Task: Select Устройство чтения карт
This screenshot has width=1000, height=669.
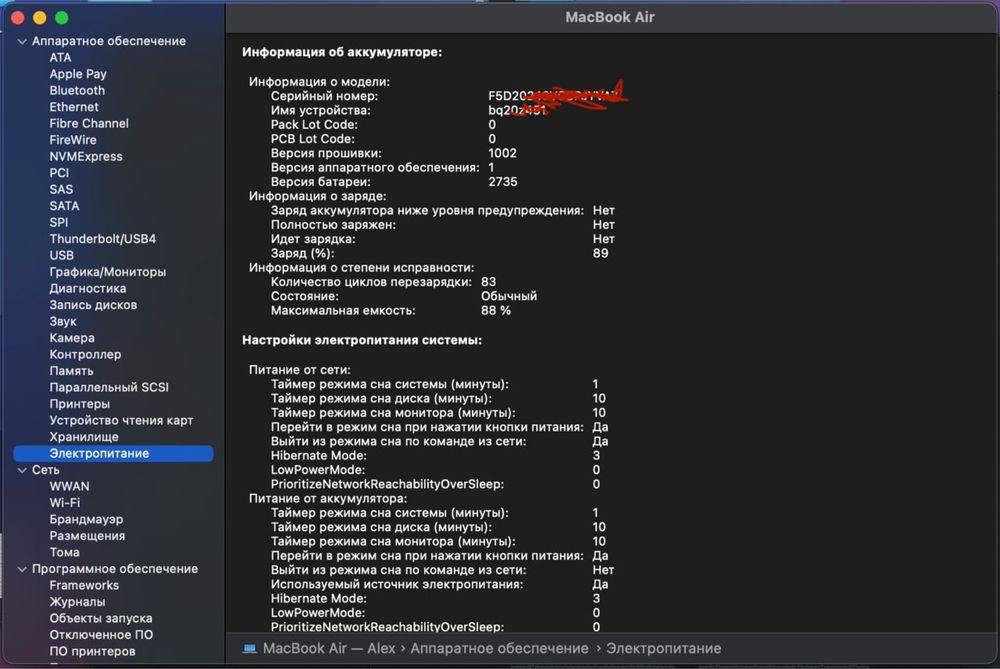Action: [121, 420]
